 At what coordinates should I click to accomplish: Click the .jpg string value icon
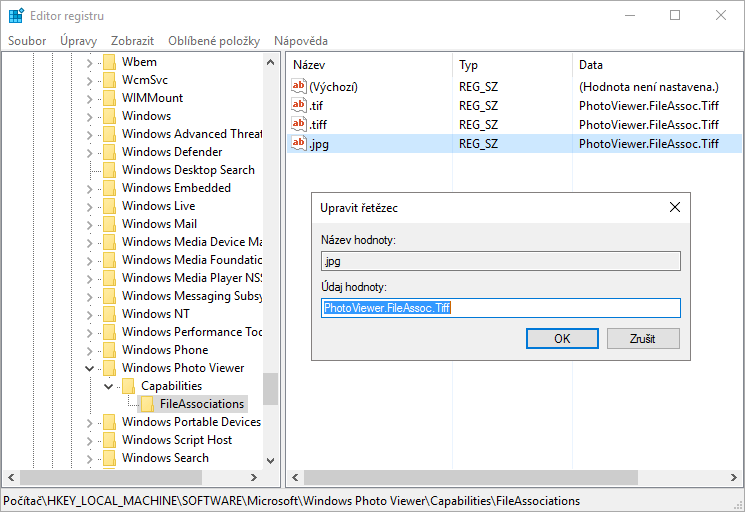(298, 143)
